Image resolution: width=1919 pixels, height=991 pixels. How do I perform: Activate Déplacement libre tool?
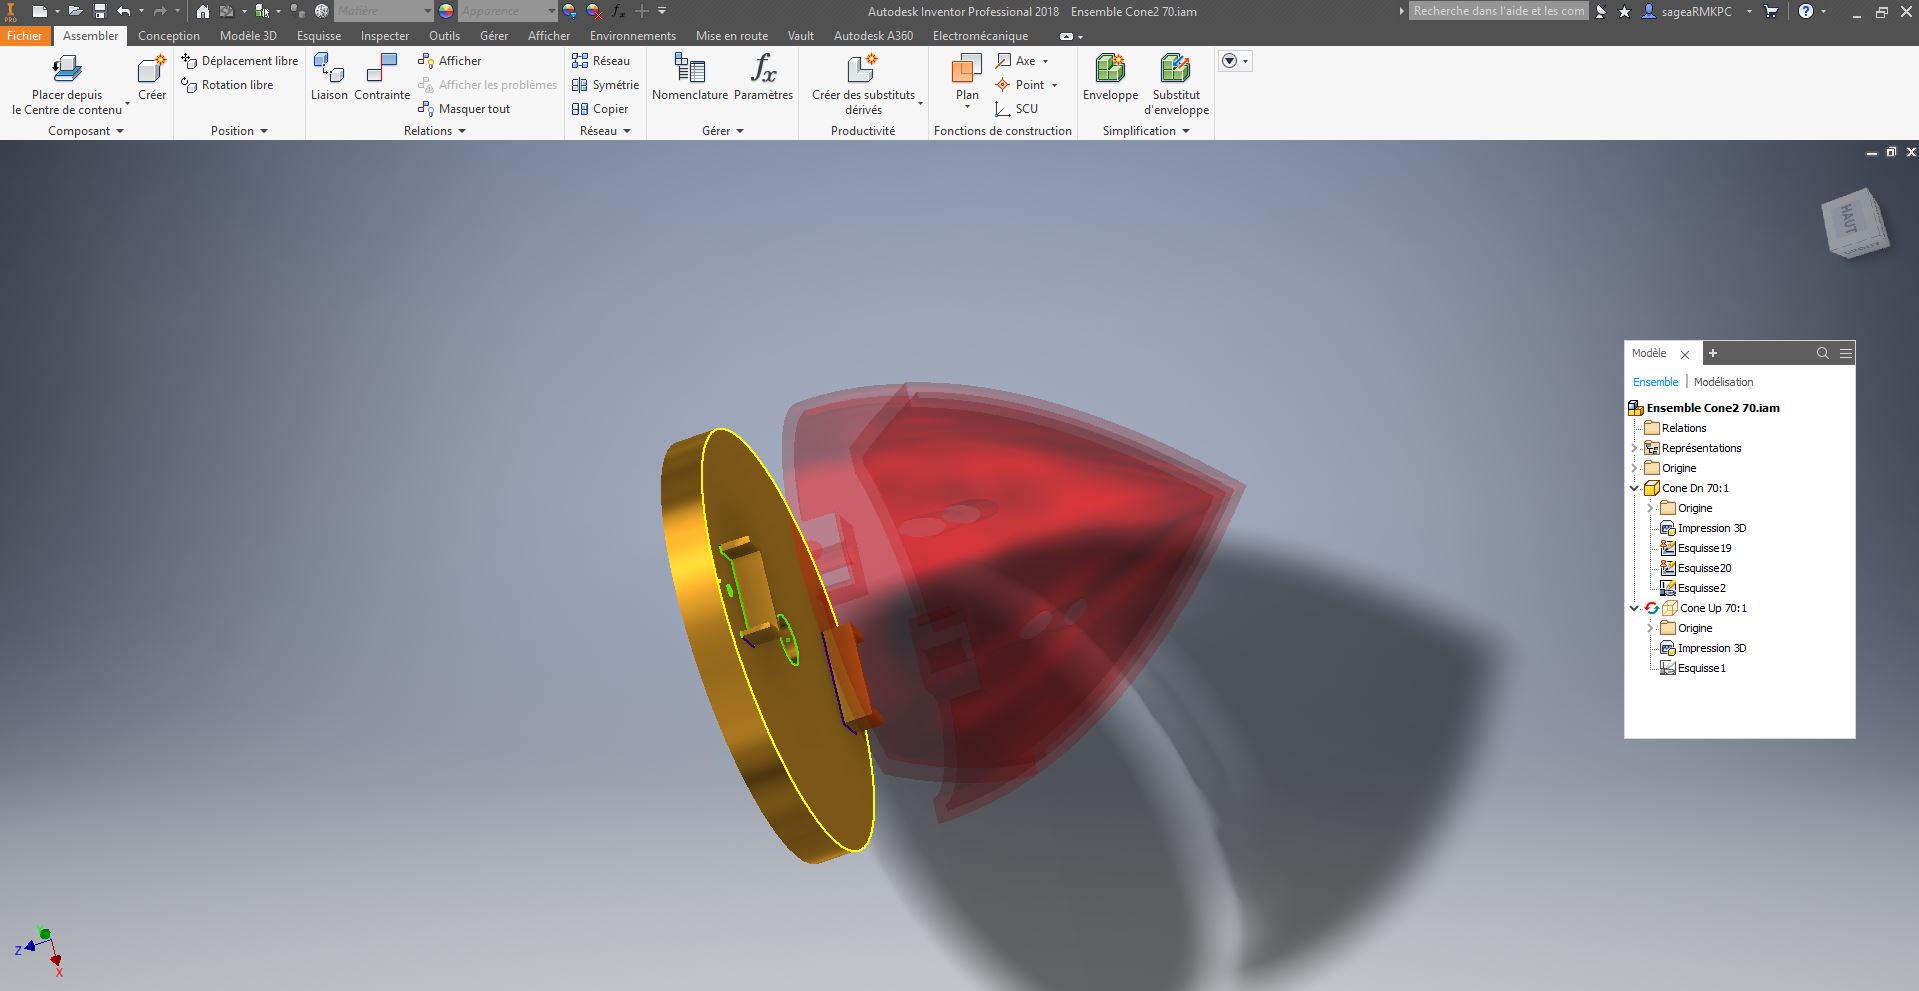tap(239, 61)
